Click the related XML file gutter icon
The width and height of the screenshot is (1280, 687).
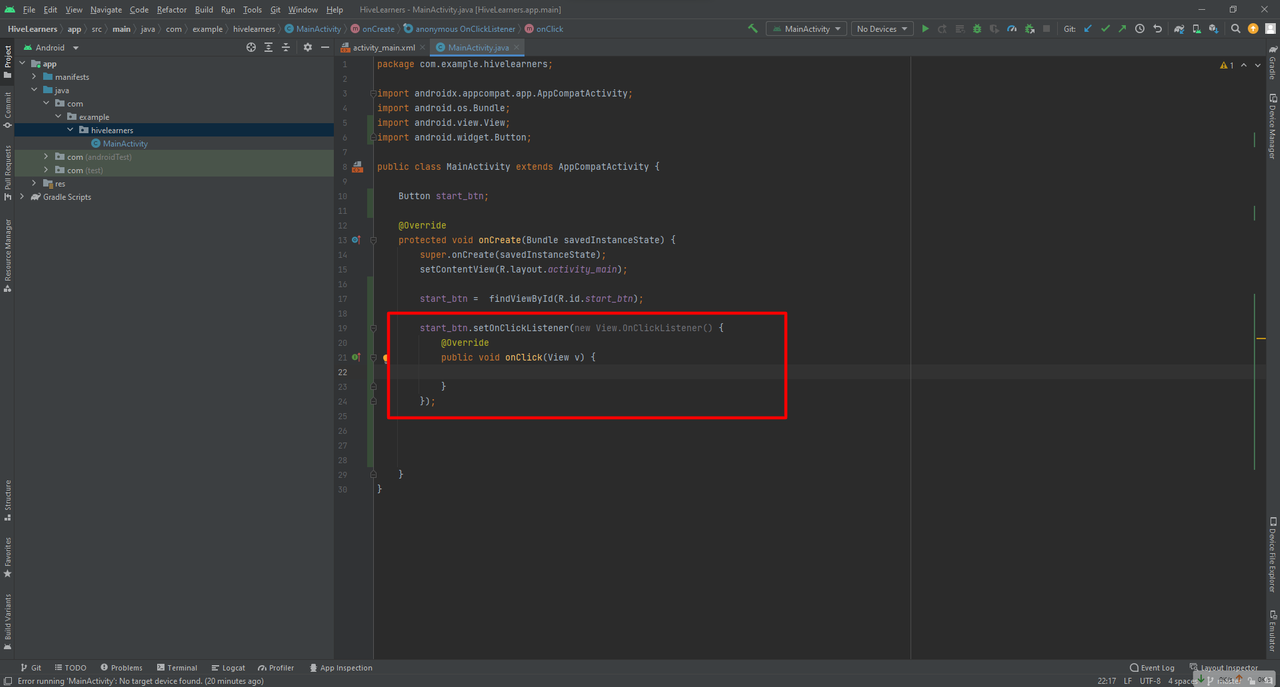pos(357,167)
